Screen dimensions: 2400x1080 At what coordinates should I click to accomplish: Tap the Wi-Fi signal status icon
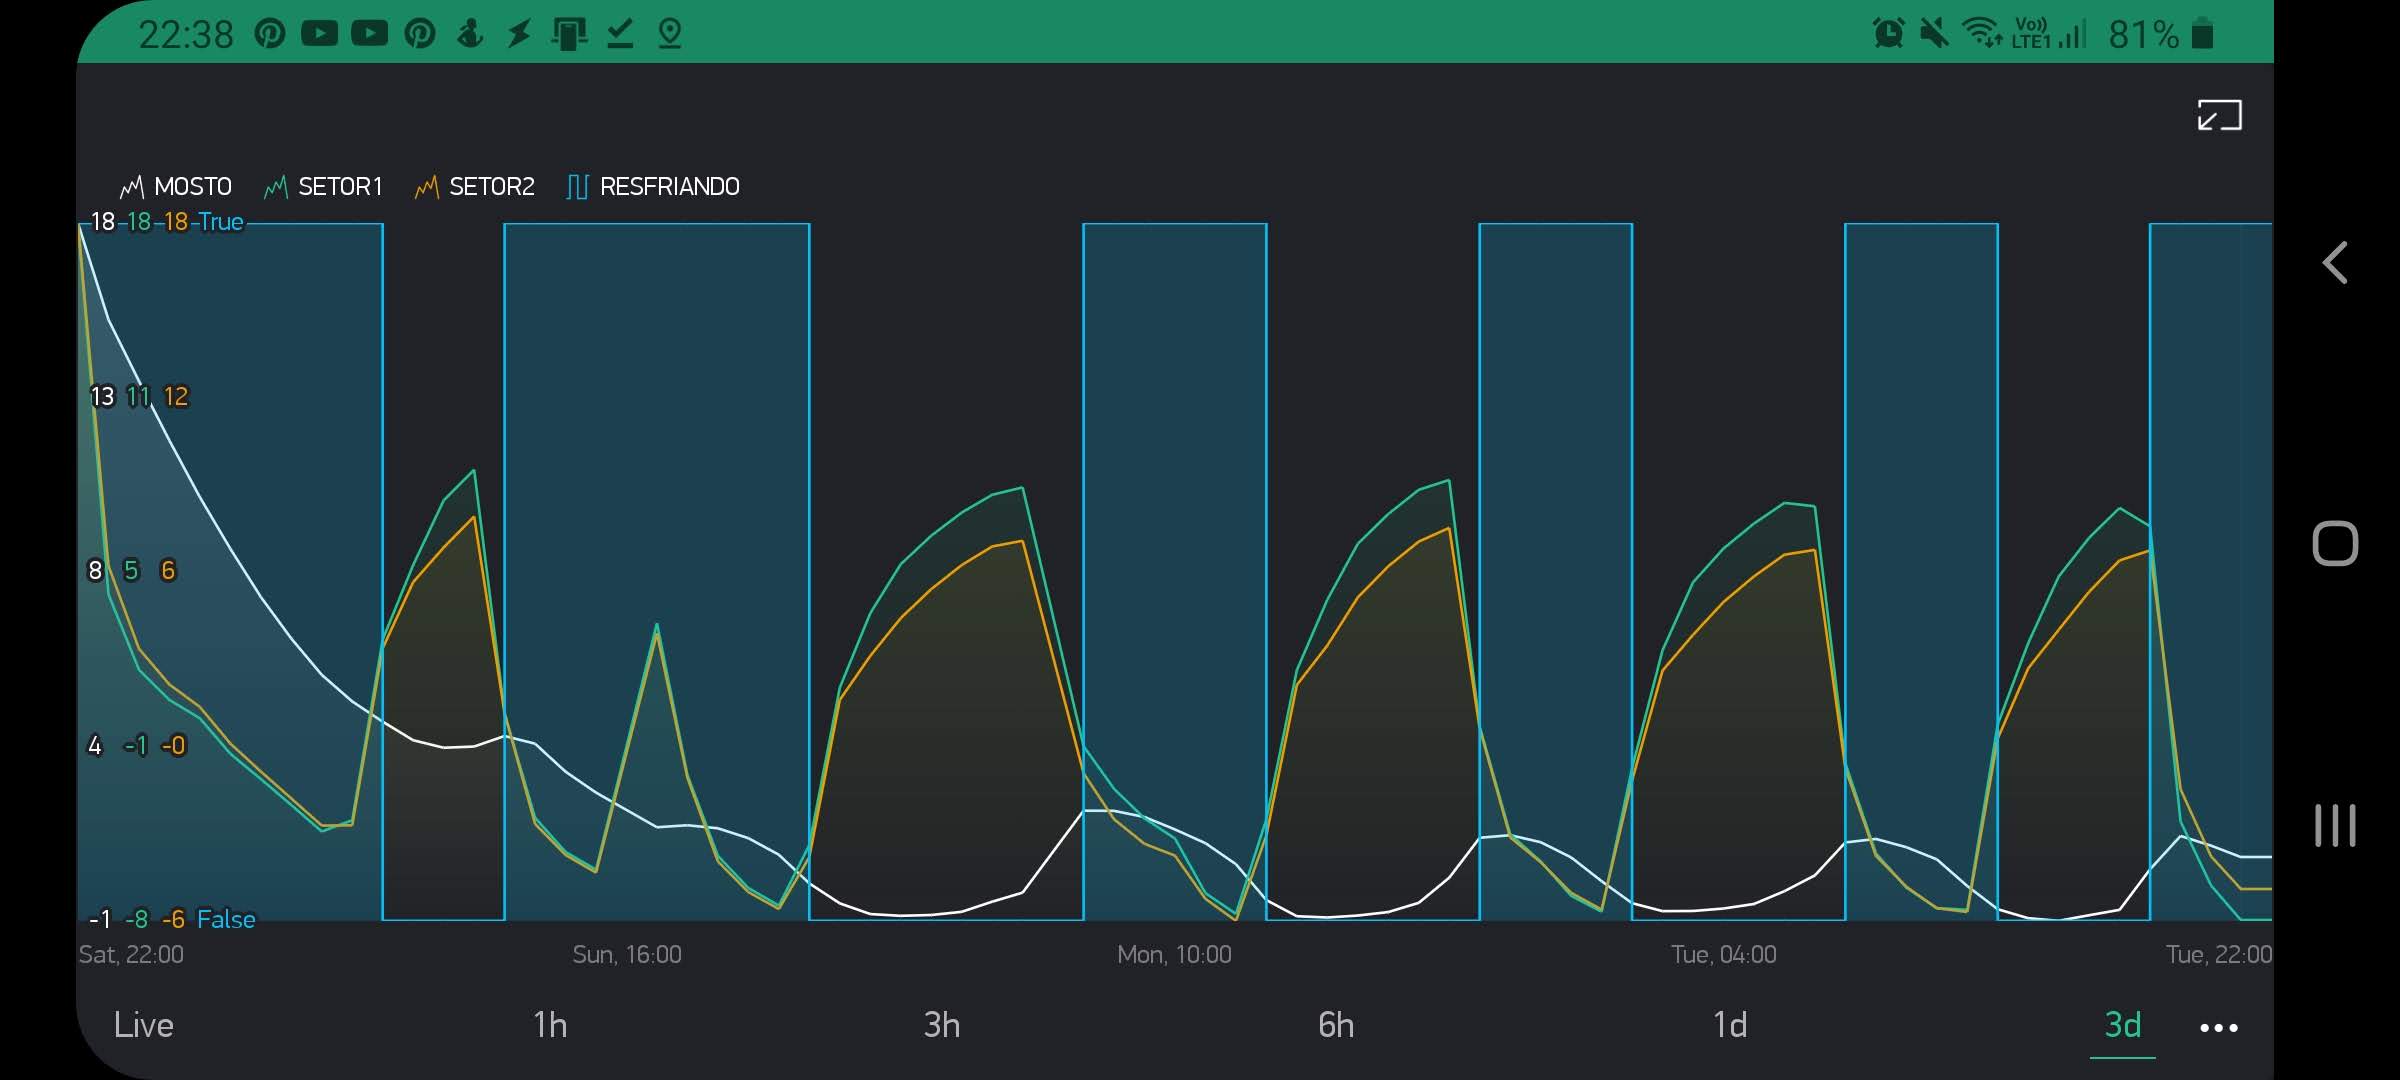[1981, 33]
